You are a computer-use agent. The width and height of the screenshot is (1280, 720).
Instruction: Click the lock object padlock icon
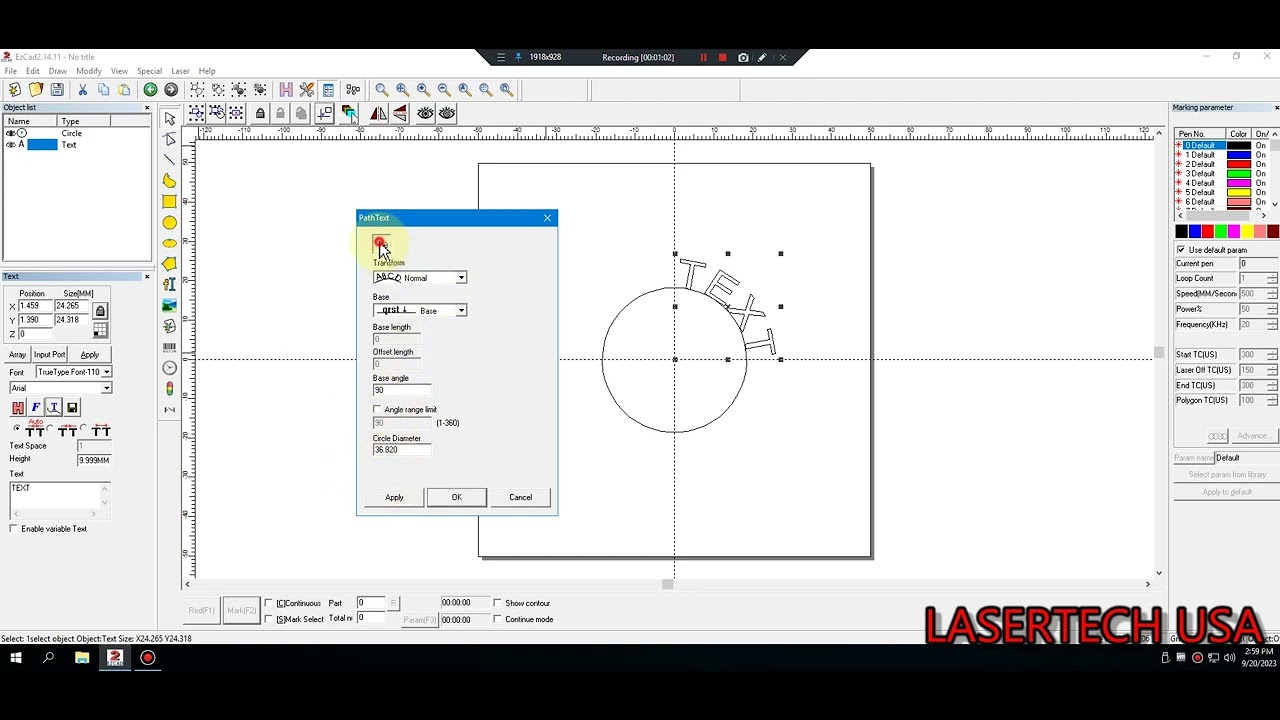point(260,113)
